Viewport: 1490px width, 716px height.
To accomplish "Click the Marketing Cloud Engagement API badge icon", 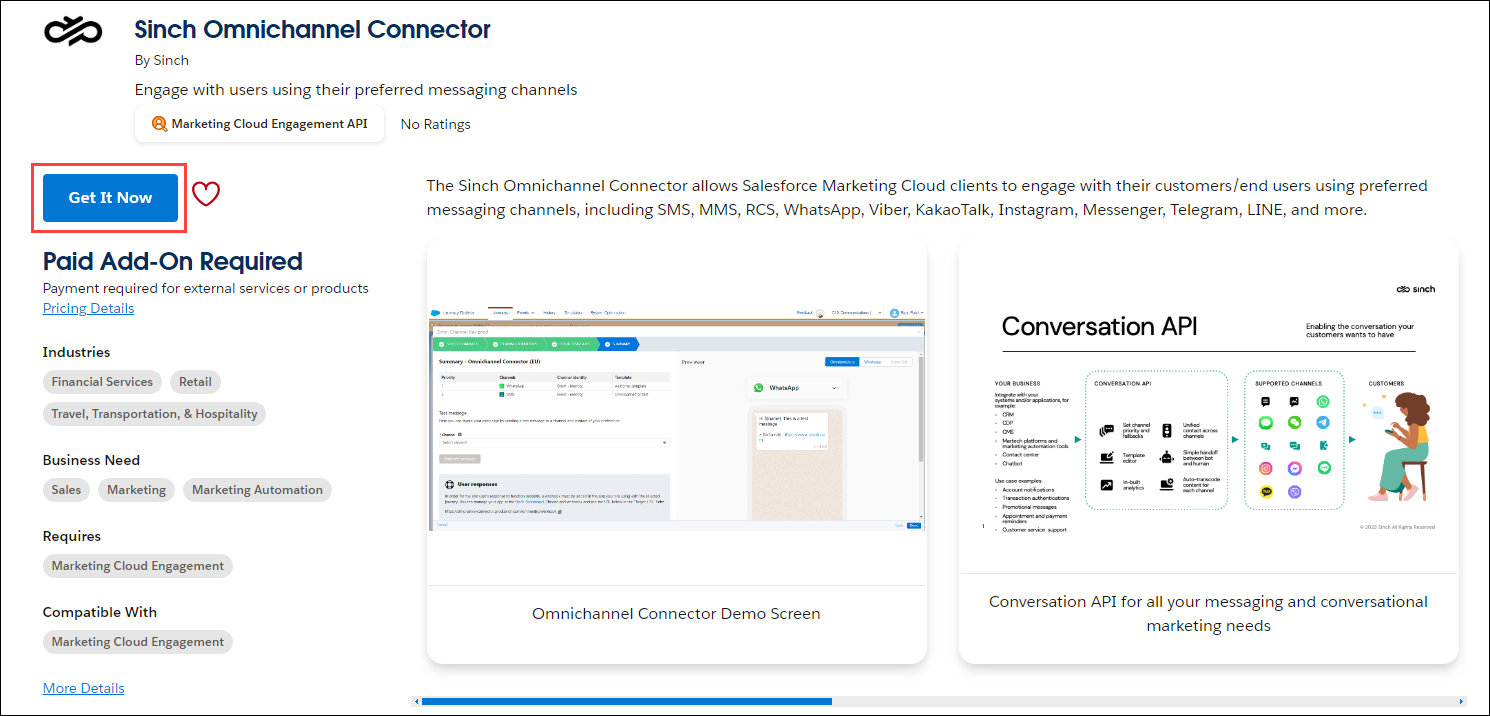I will click(159, 123).
